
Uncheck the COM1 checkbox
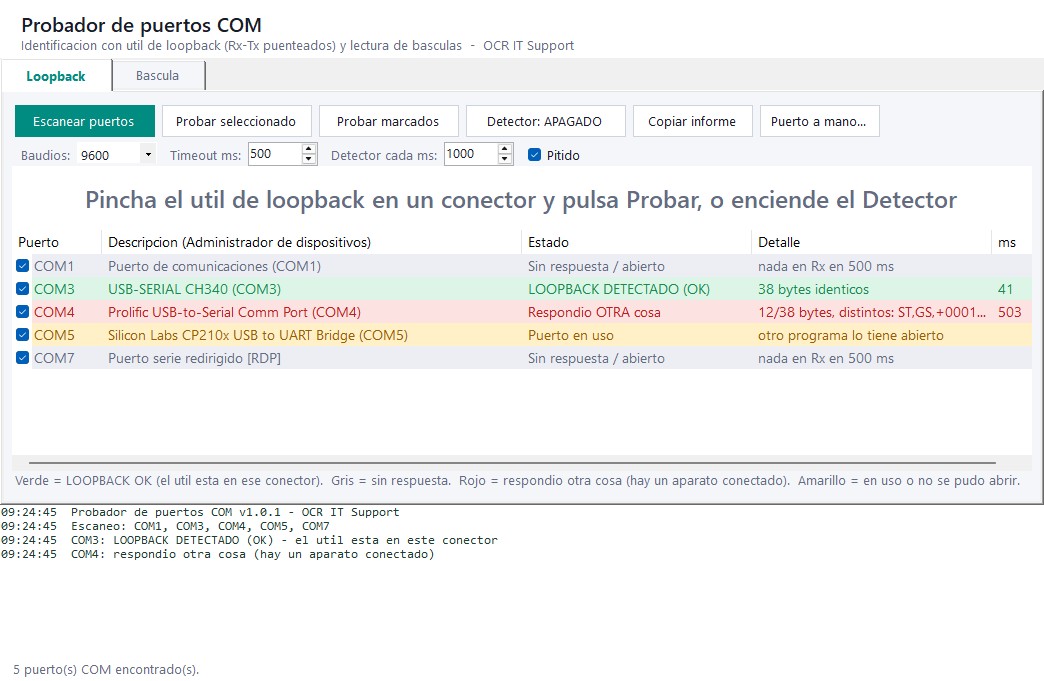[23, 266]
